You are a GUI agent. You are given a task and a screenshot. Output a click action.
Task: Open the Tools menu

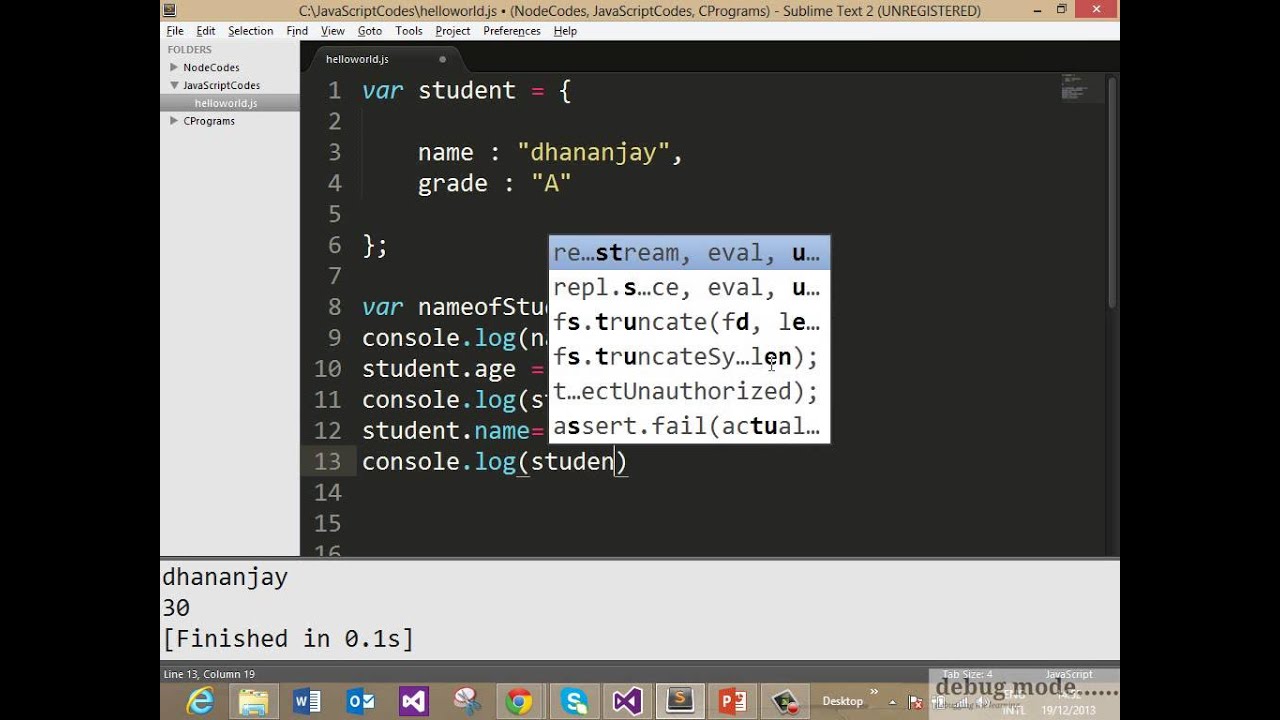409,31
